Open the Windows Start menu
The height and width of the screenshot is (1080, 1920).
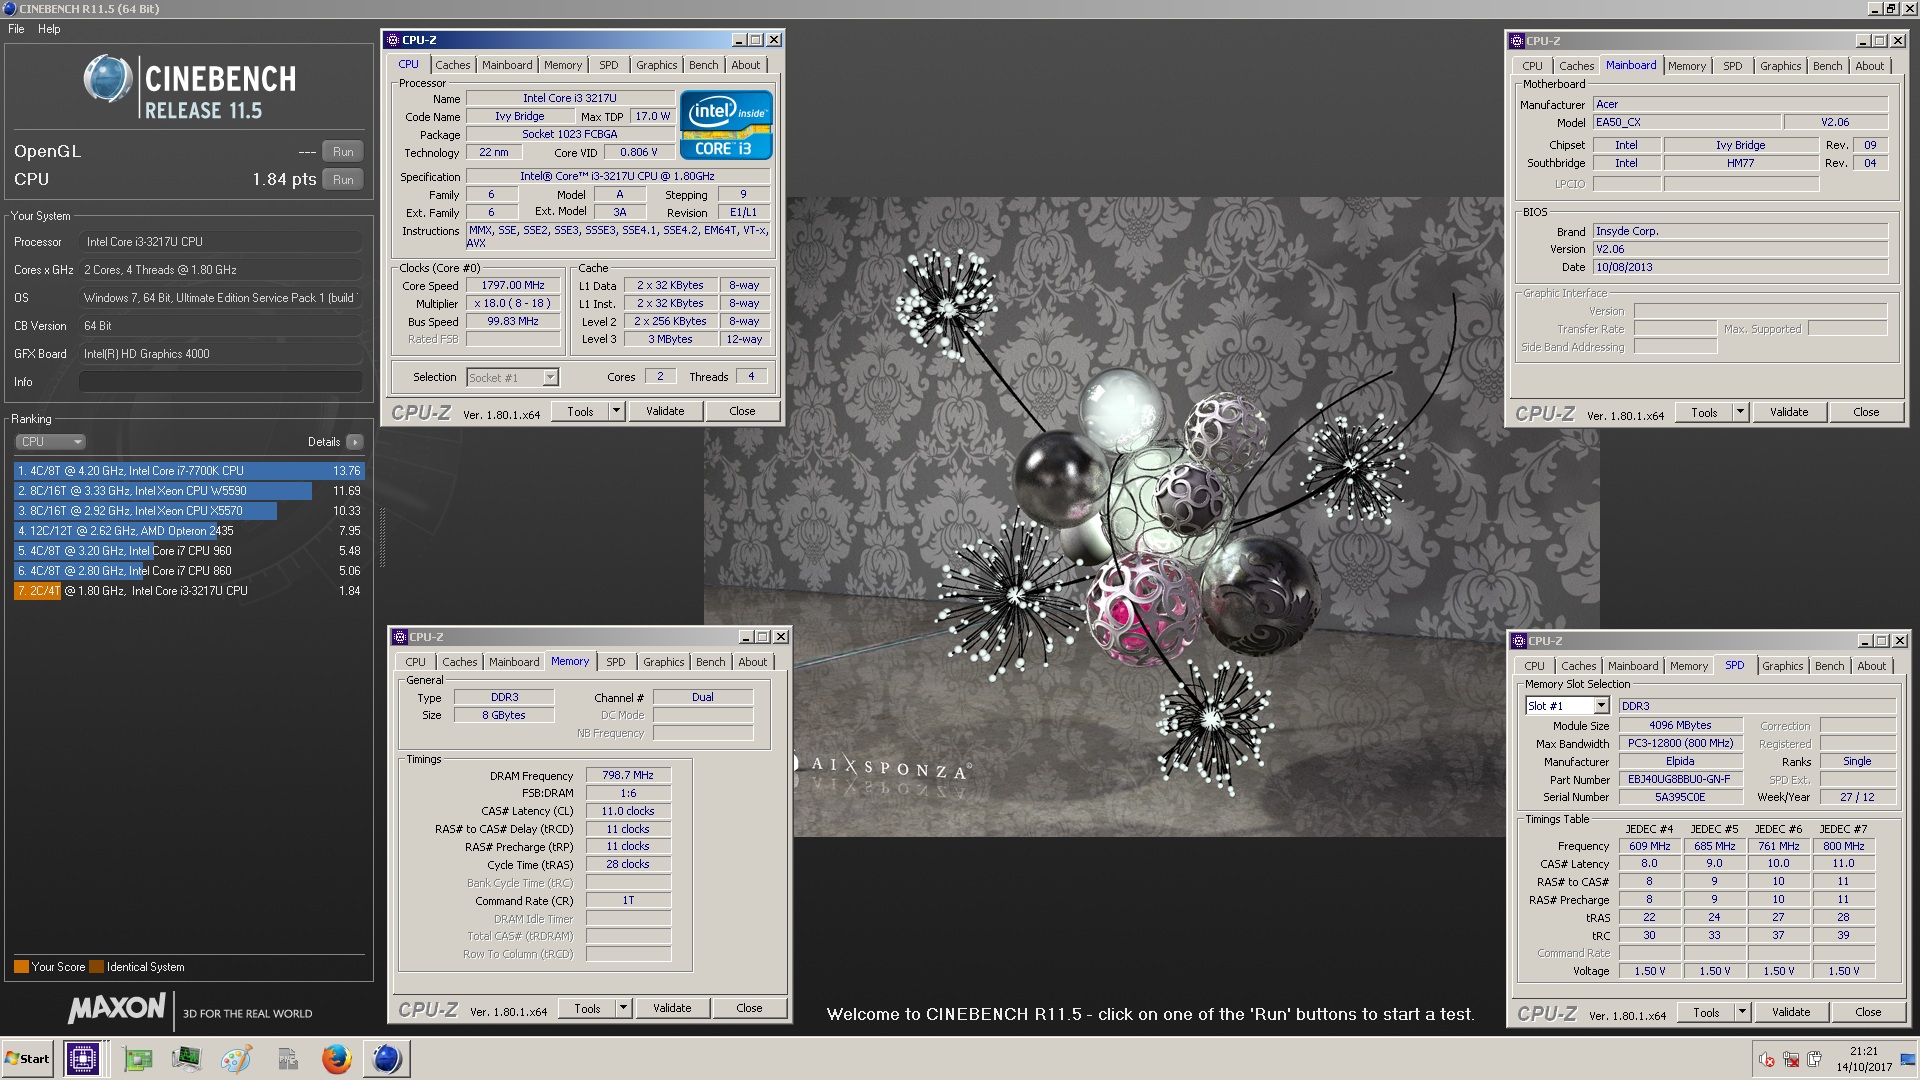tap(28, 1059)
